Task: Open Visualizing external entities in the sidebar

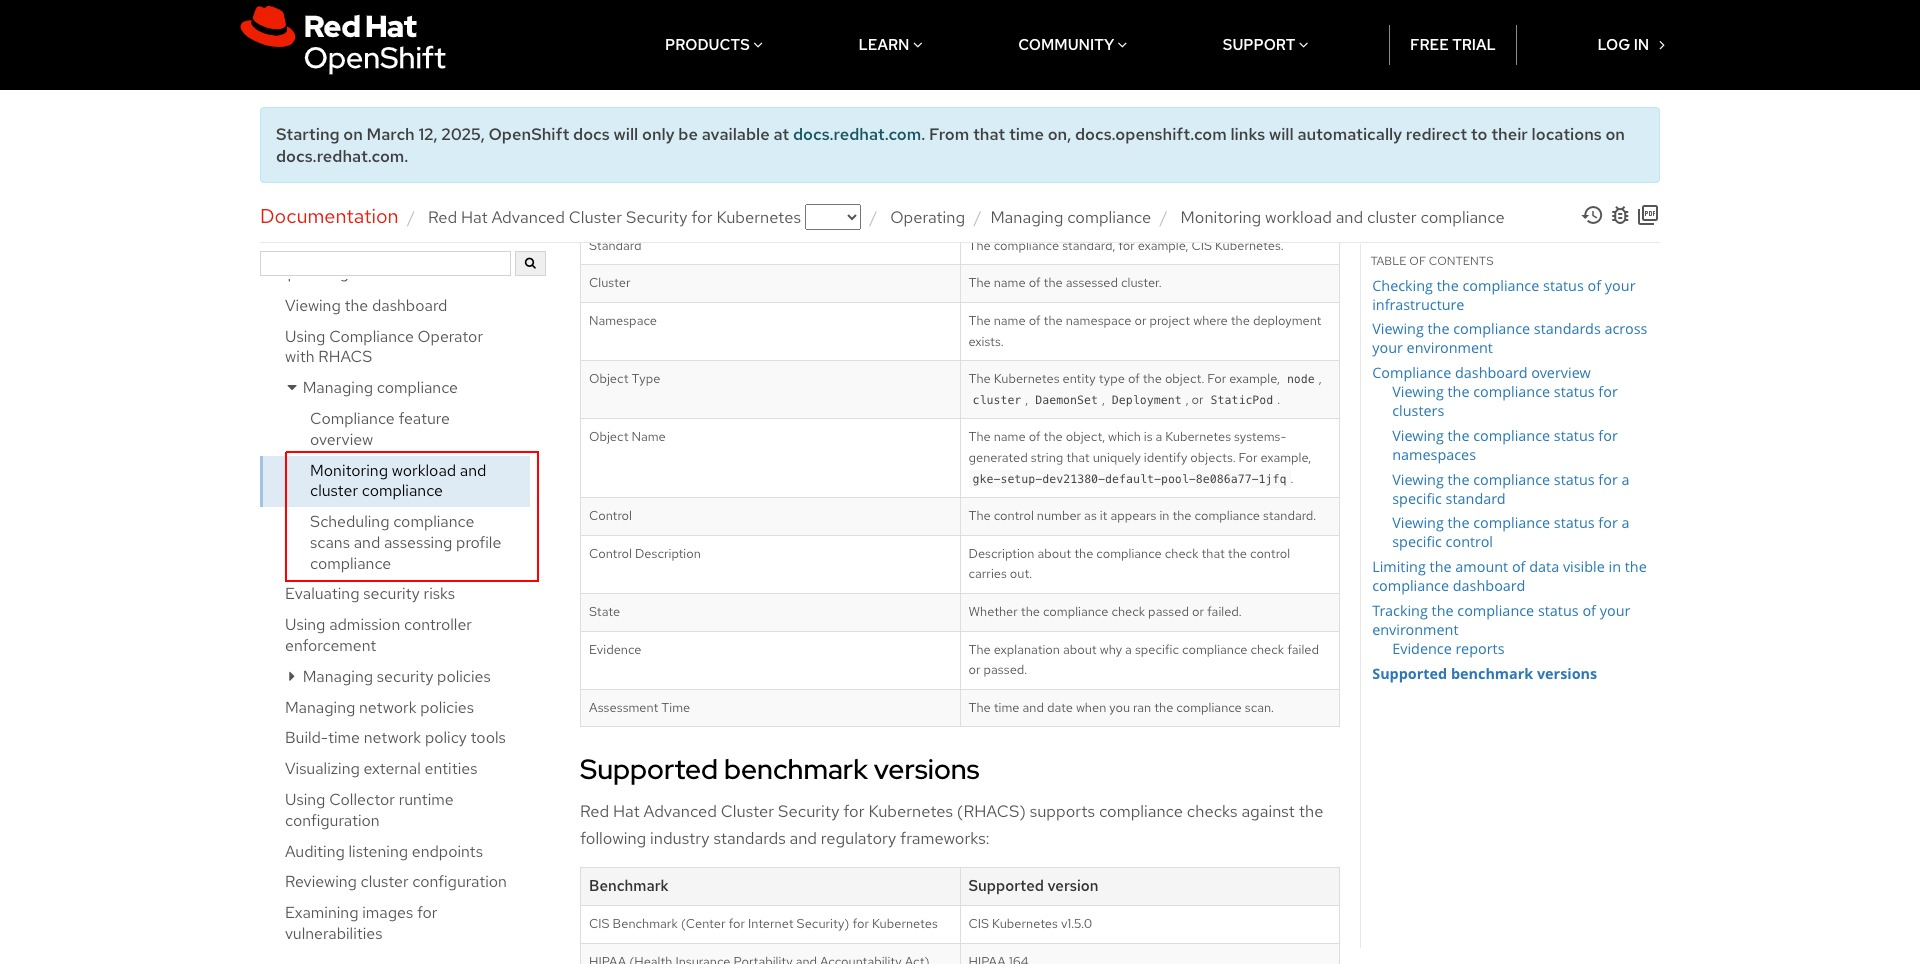Action: [381, 769]
